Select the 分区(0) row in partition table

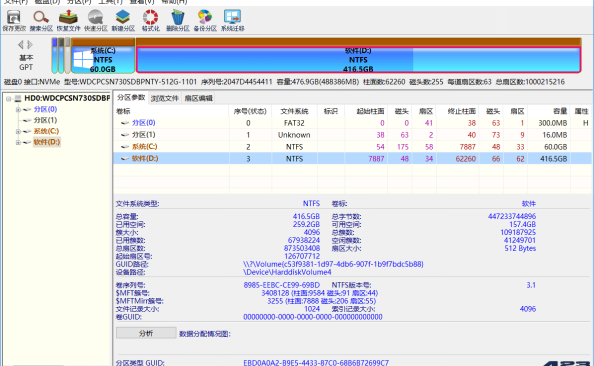coord(352,123)
